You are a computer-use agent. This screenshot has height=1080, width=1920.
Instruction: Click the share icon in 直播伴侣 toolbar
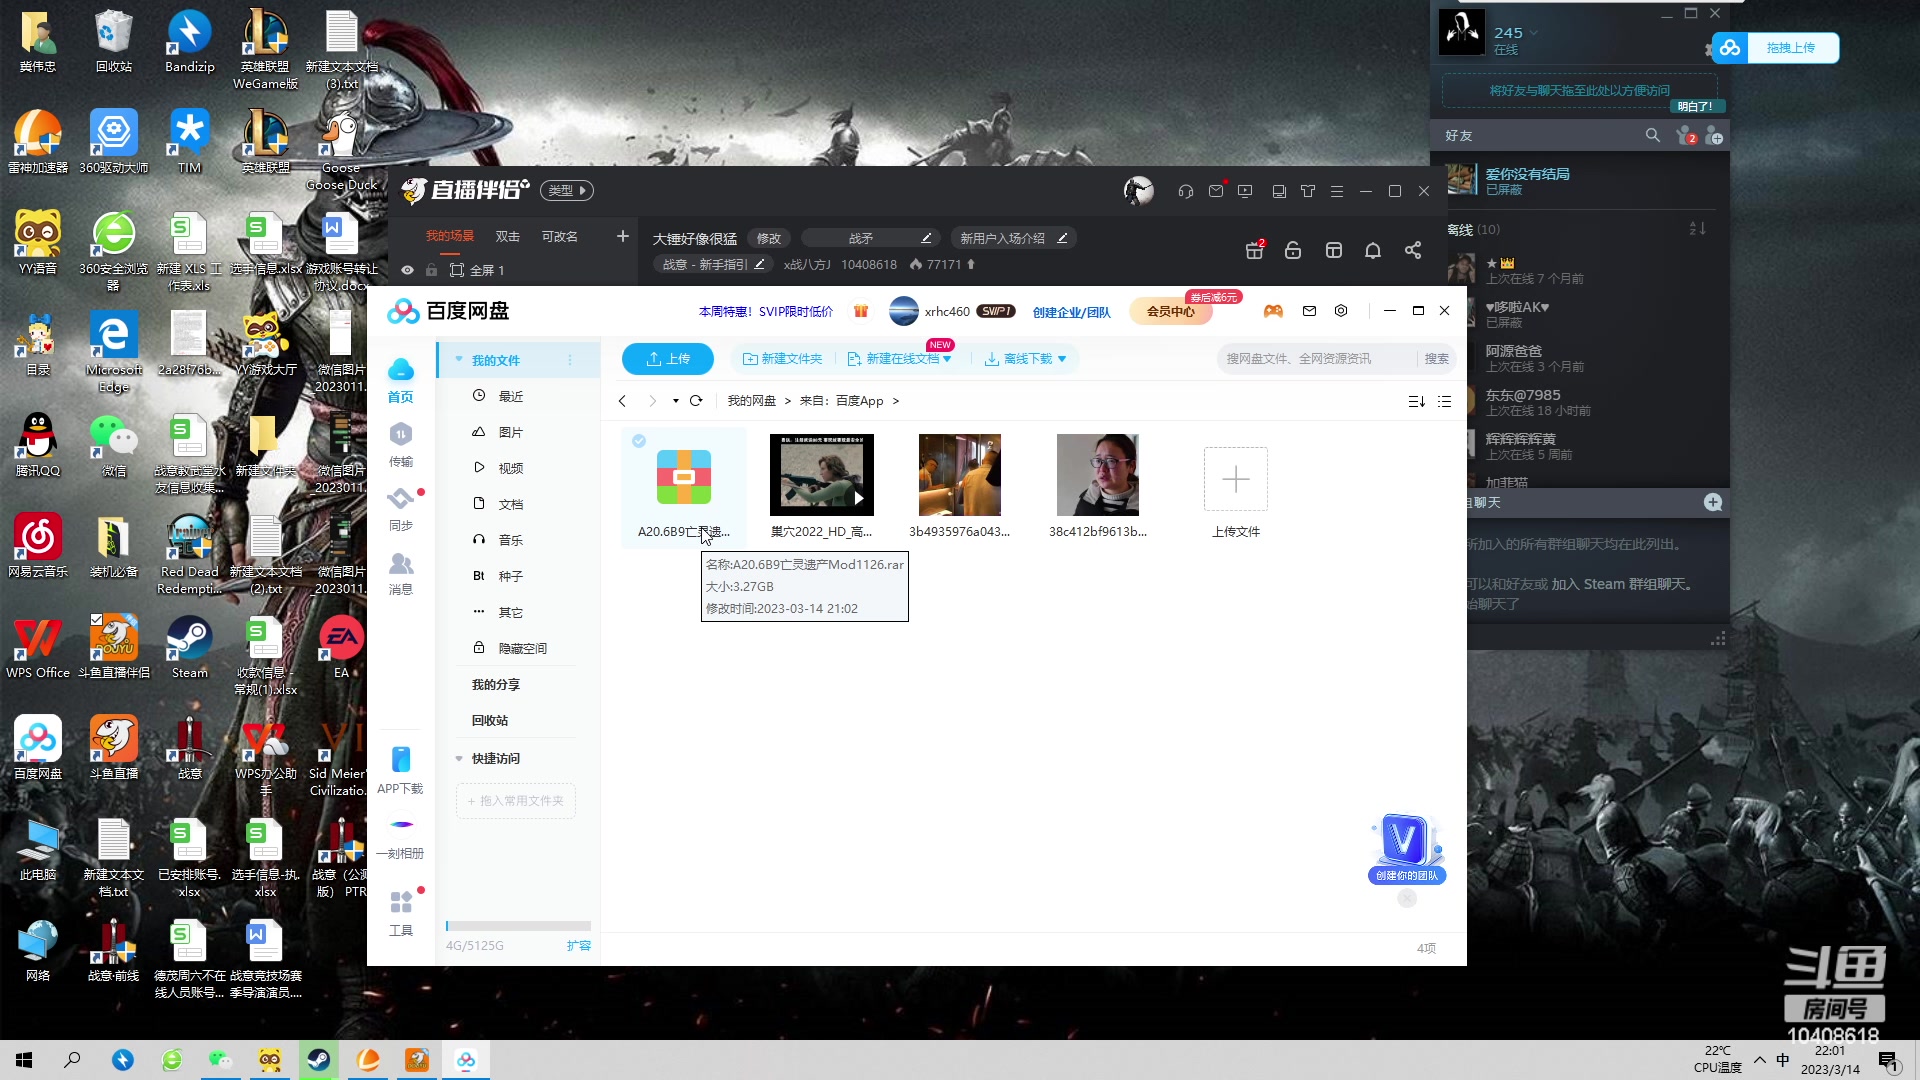[1412, 250]
